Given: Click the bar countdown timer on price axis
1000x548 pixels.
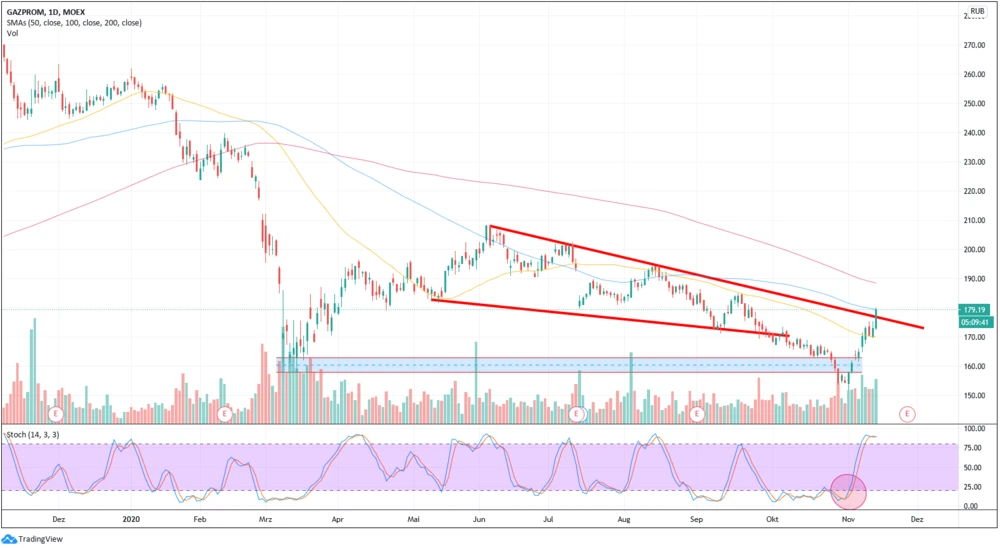Looking at the screenshot, I should point(976,322).
